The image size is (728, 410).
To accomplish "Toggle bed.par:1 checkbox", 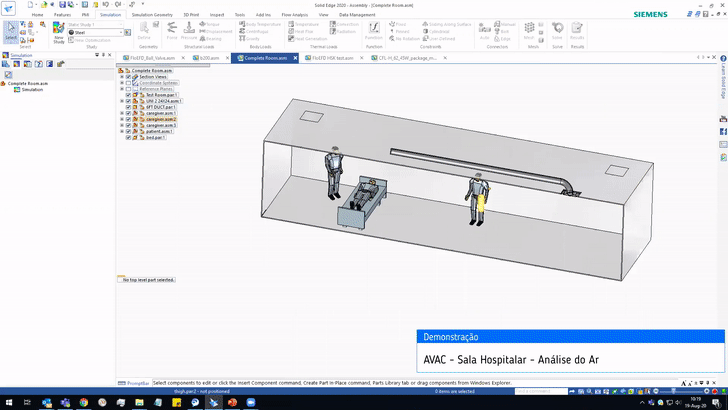I will [x=129, y=137].
